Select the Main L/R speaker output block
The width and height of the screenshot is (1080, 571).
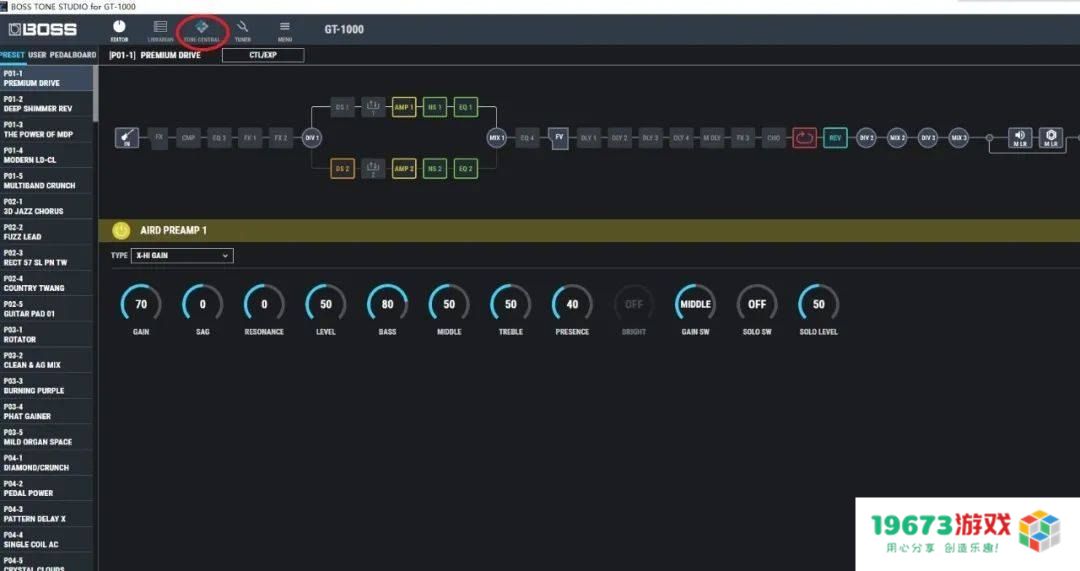(1020, 138)
